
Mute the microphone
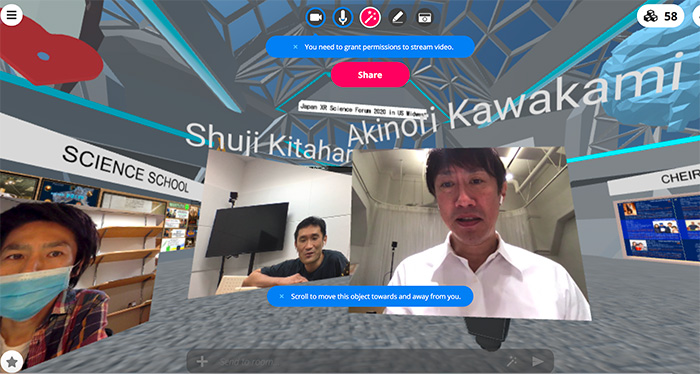(x=343, y=17)
